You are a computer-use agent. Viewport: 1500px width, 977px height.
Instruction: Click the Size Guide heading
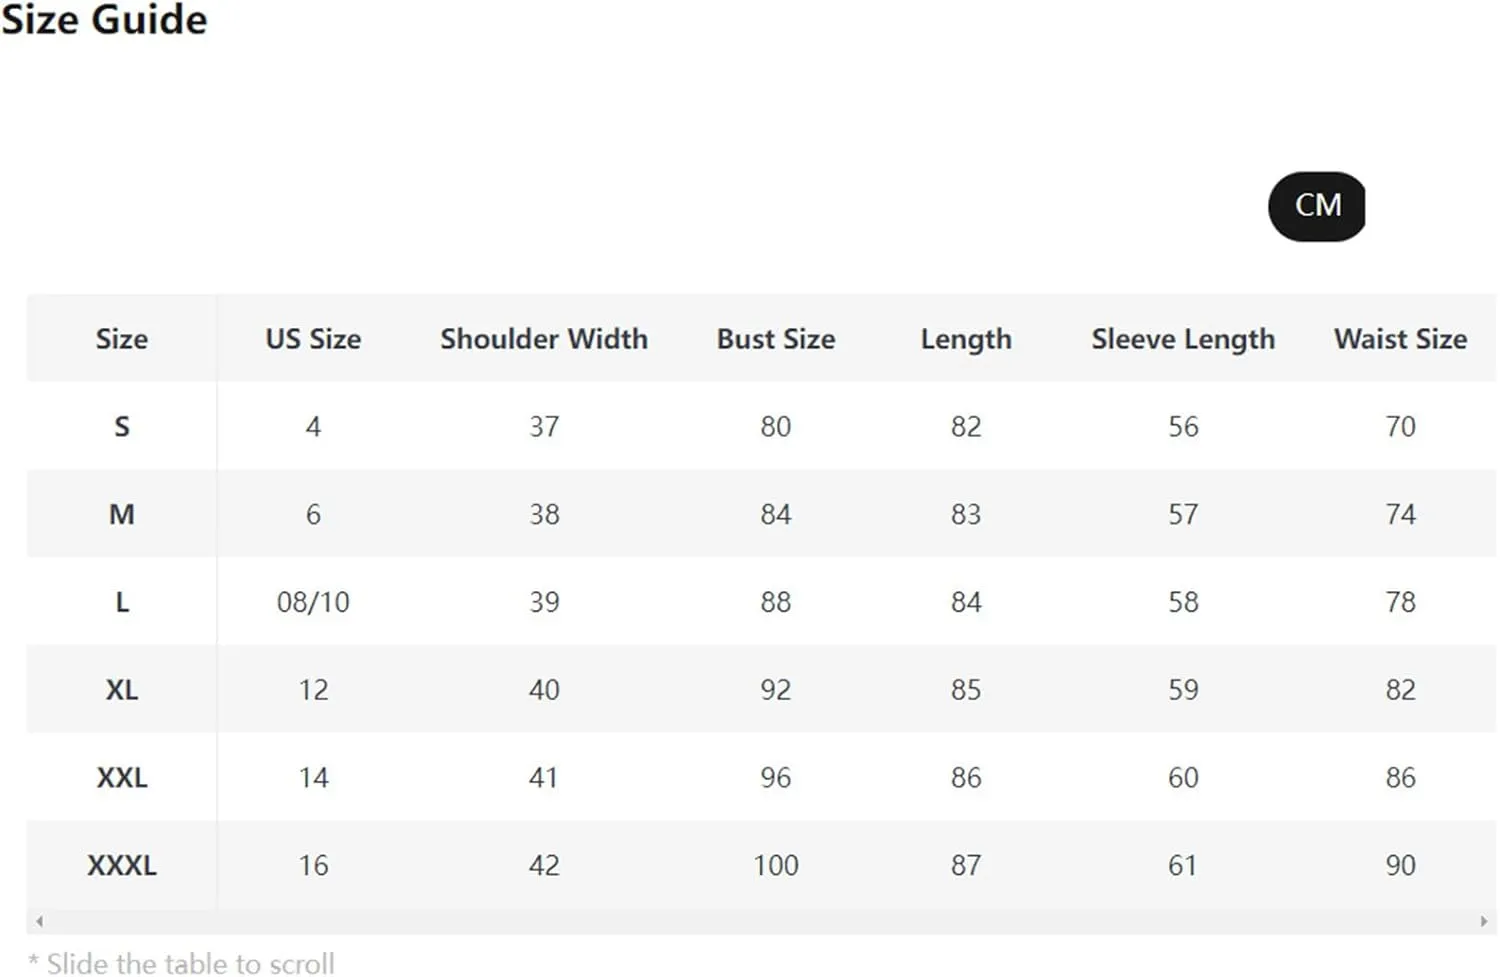[104, 20]
